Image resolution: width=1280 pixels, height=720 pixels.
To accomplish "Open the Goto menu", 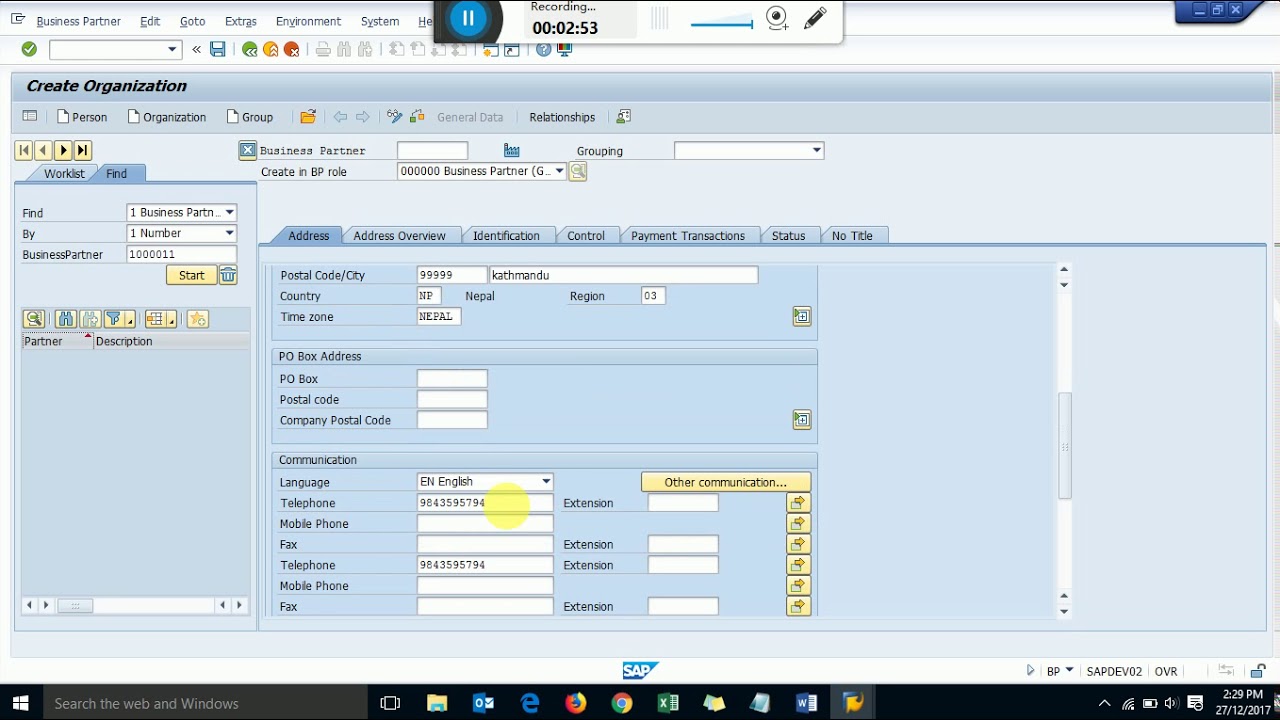I will [192, 21].
